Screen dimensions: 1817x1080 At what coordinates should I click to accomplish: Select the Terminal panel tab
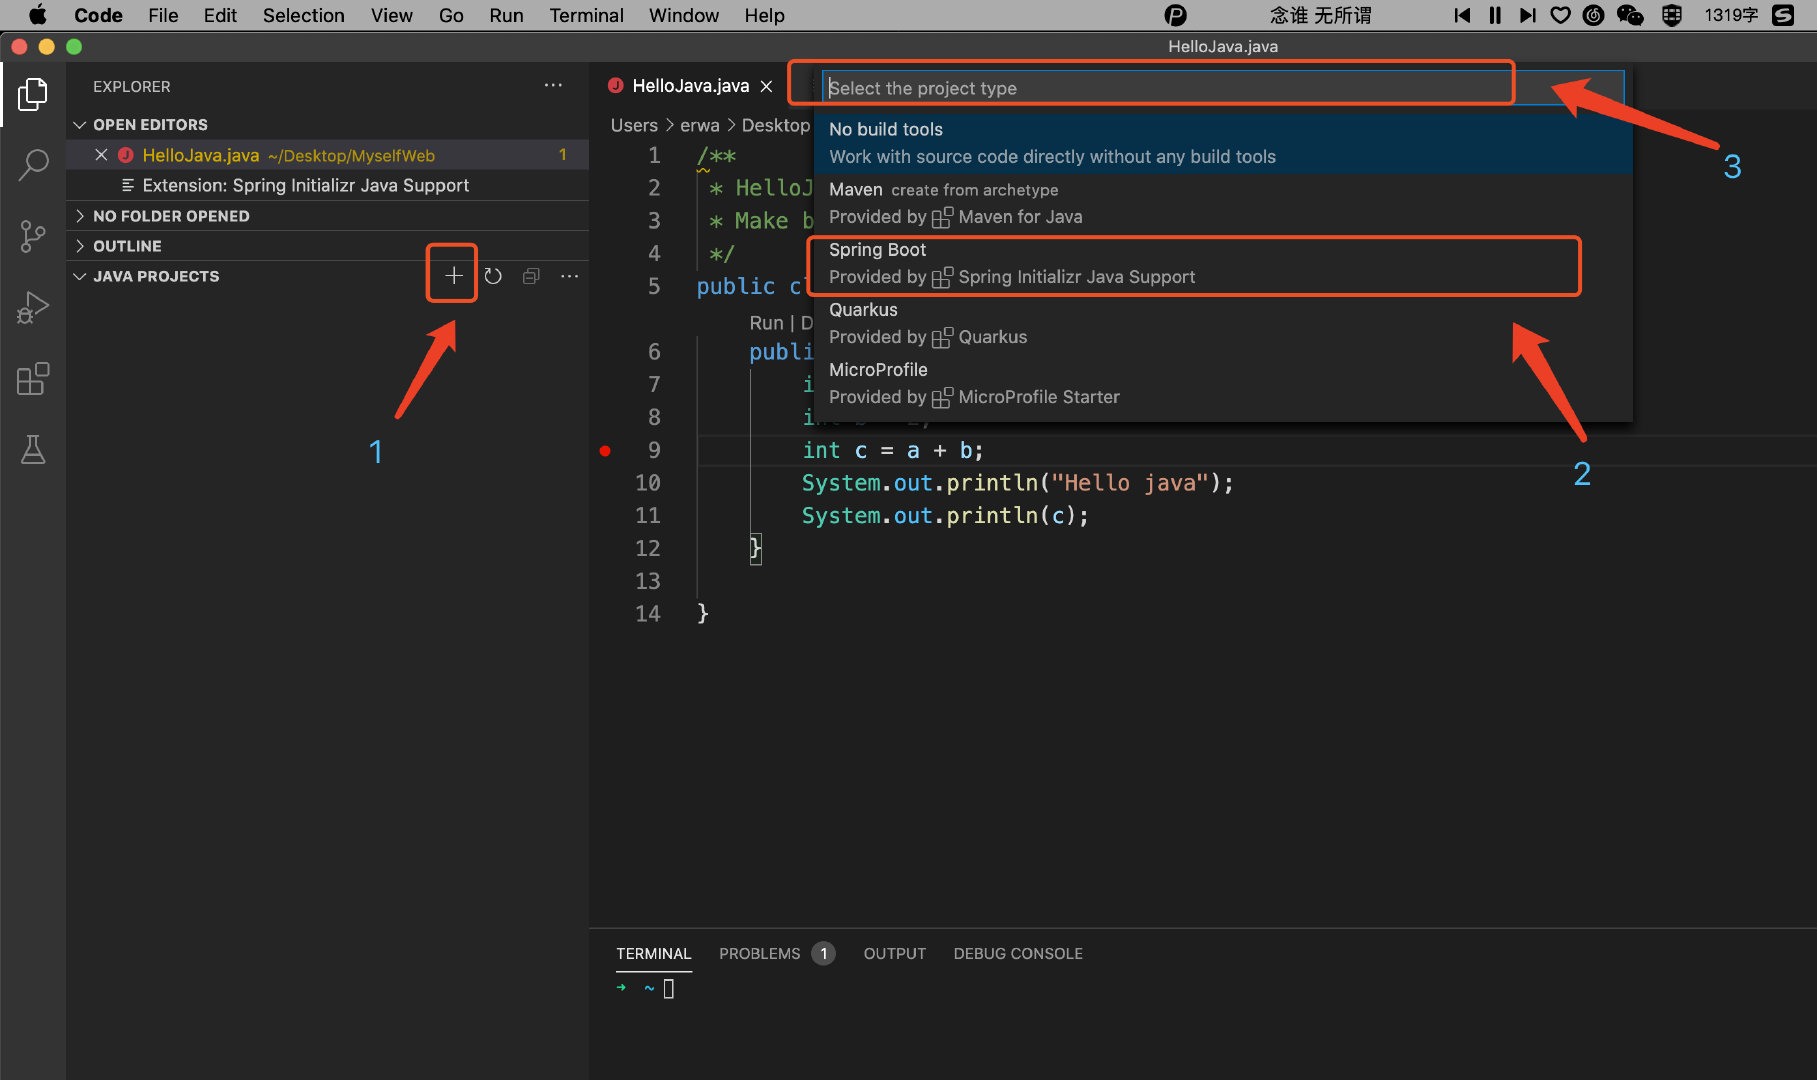(x=653, y=953)
